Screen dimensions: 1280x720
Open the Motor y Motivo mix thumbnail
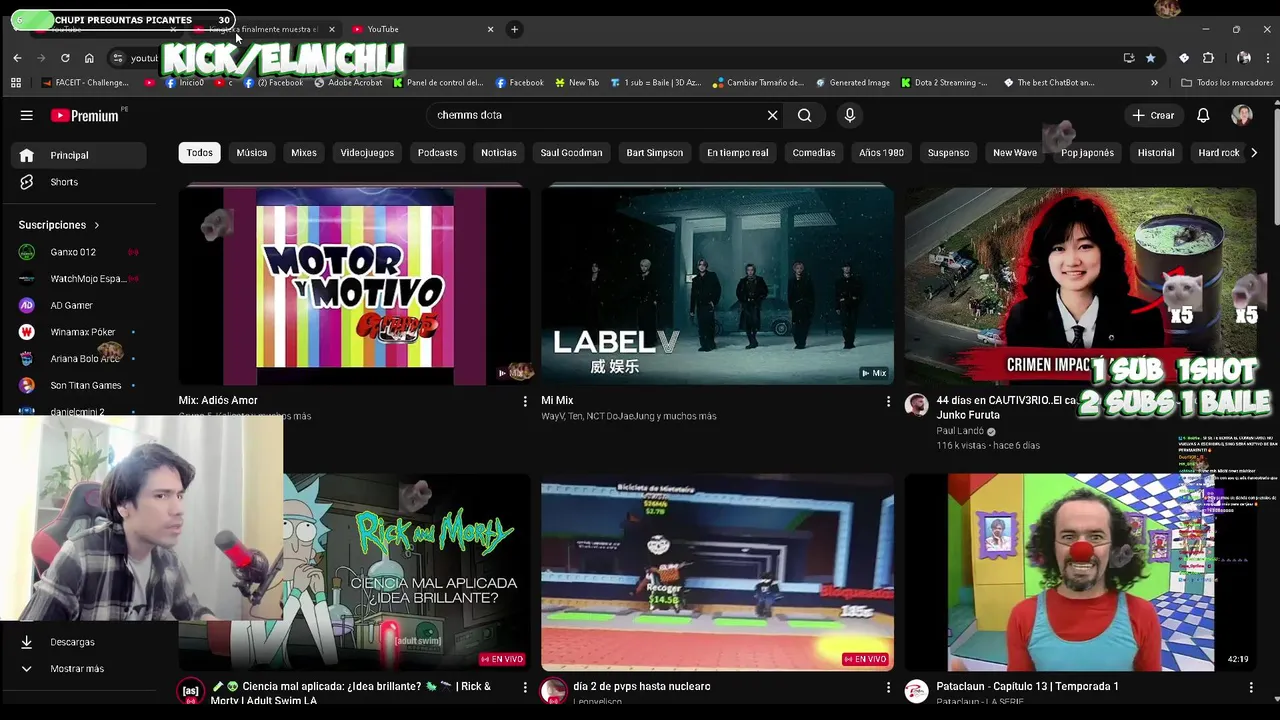pyautogui.click(x=354, y=285)
